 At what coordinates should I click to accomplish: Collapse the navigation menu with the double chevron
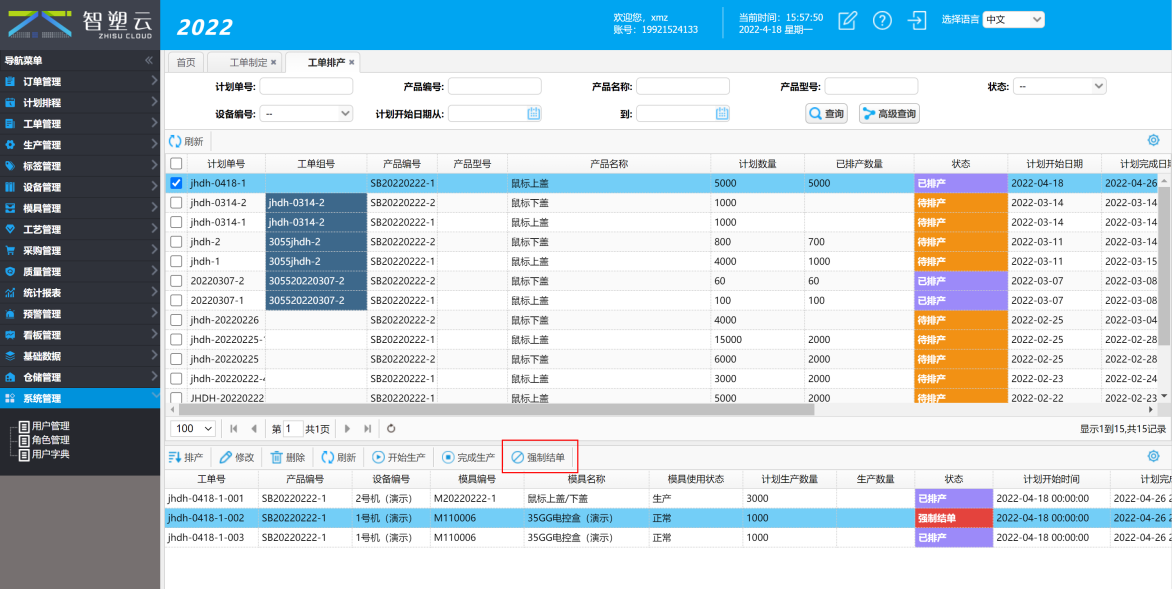pyautogui.click(x=149, y=61)
